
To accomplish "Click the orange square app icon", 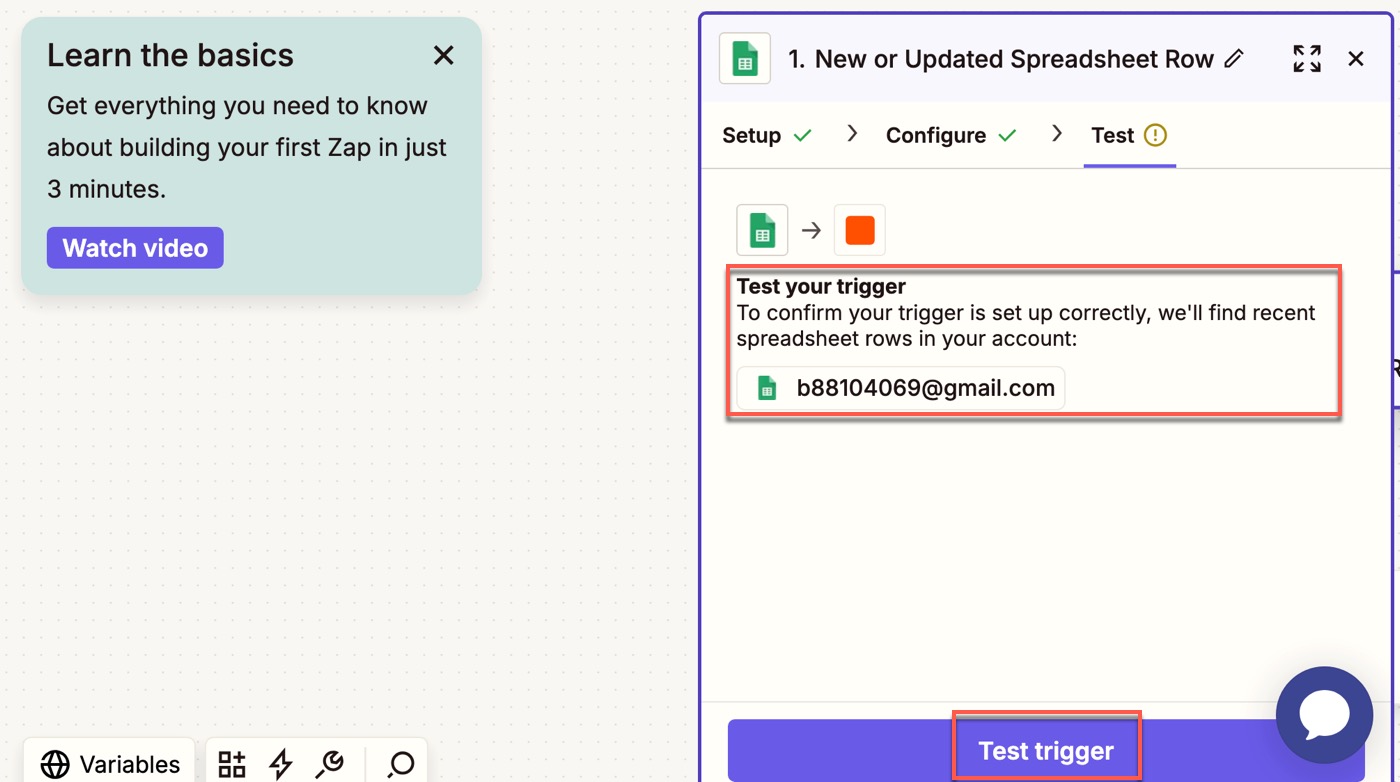I will click(x=860, y=230).
